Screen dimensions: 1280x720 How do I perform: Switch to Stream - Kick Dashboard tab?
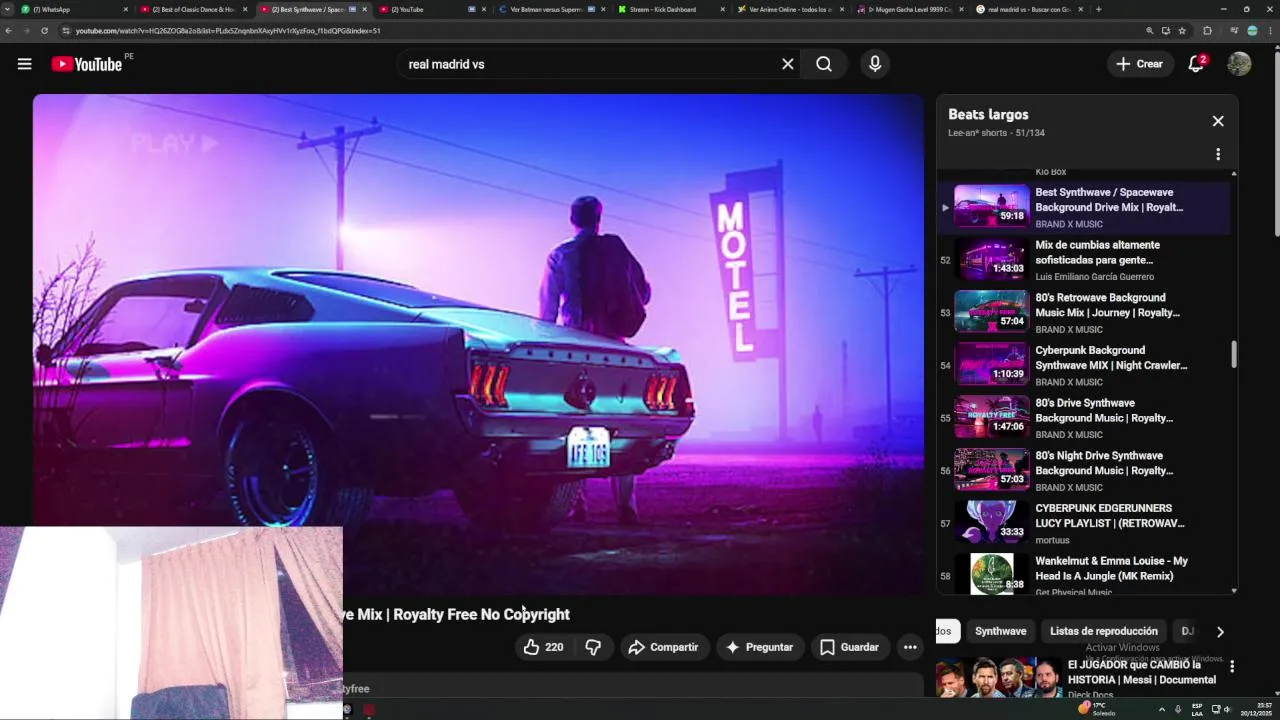click(x=670, y=9)
